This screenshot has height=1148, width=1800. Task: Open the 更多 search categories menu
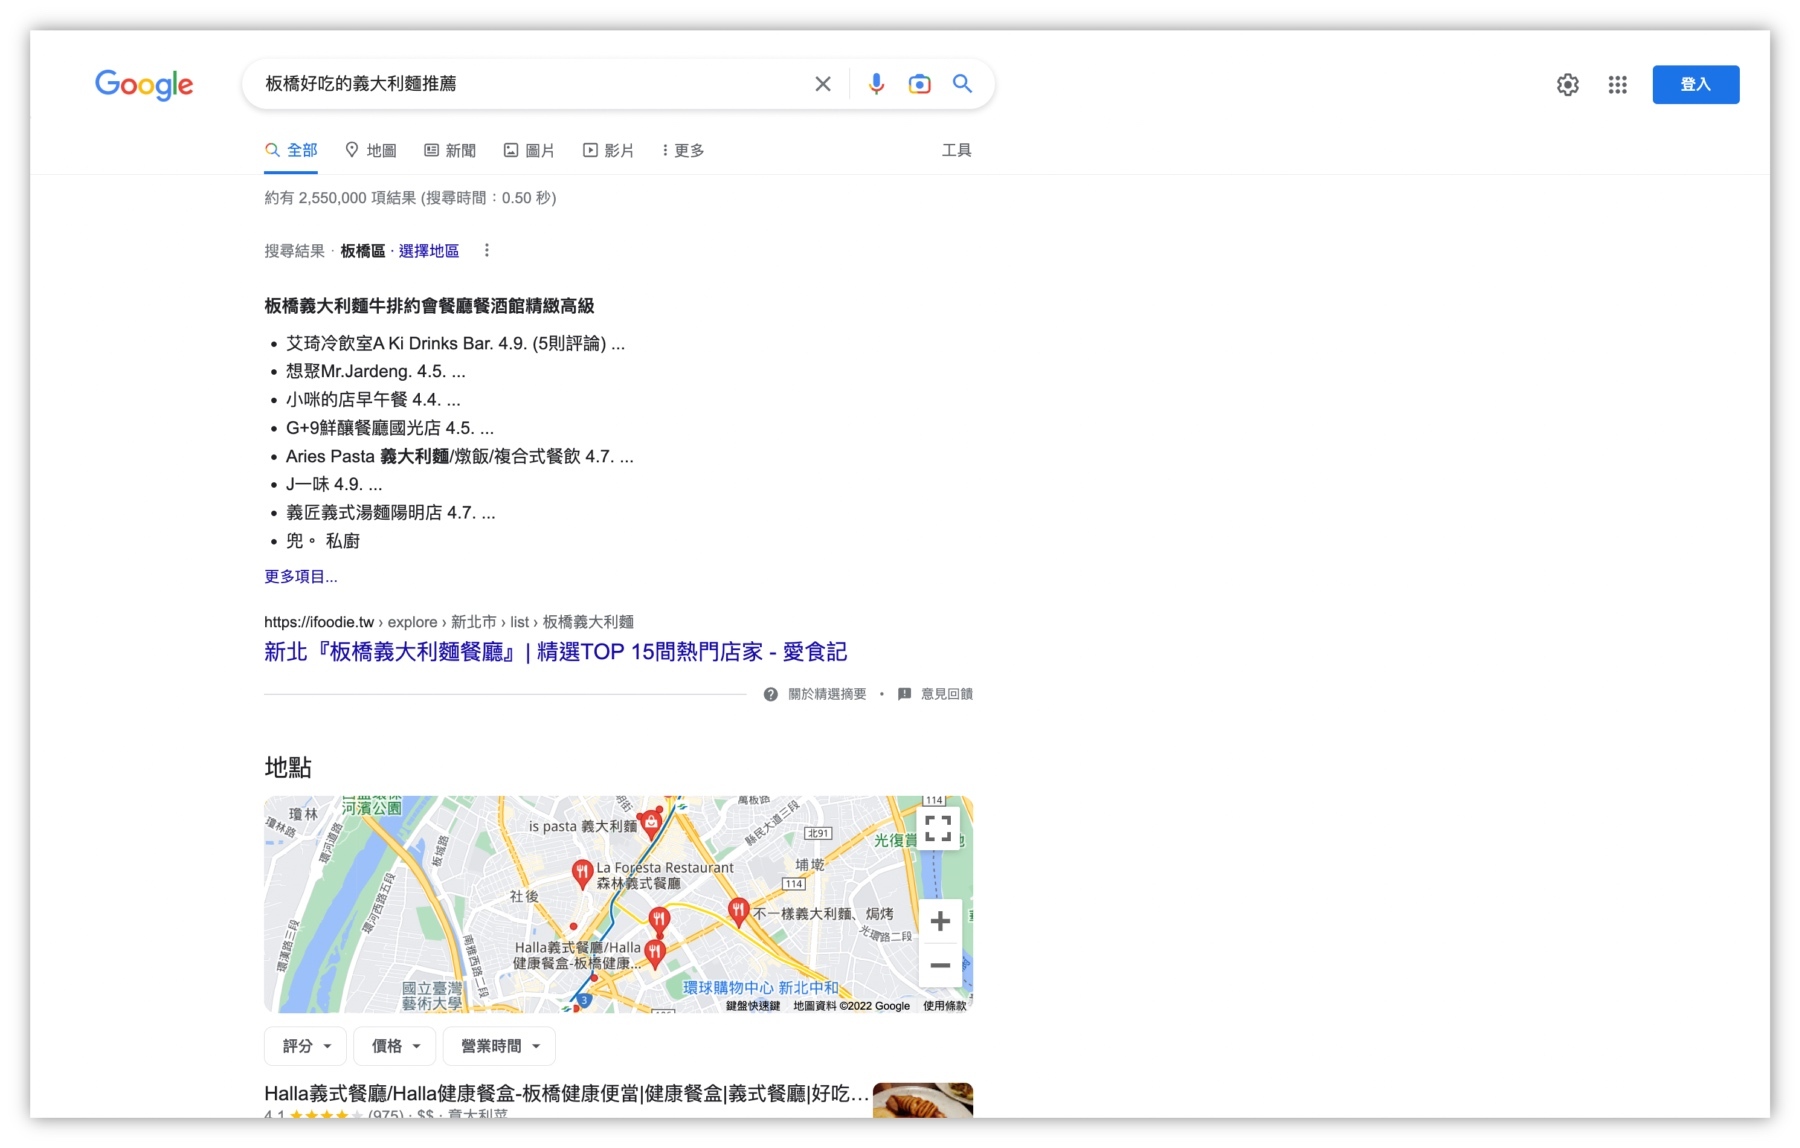[681, 150]
